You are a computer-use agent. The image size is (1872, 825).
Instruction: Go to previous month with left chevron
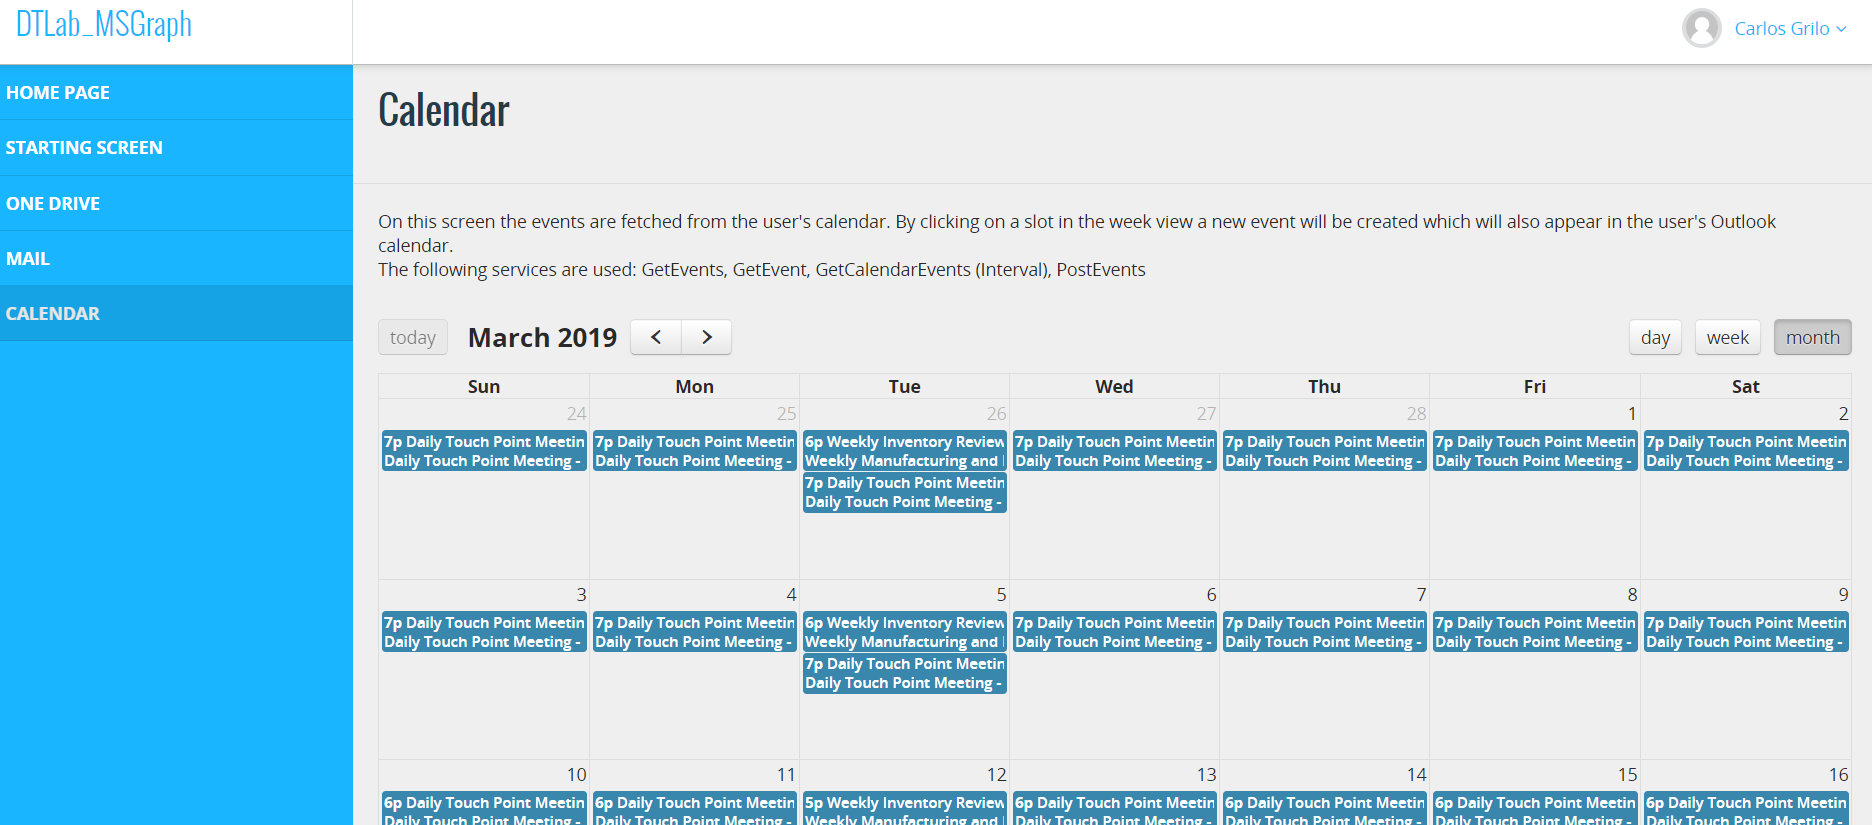pyautogui.click(x=656, y=337)
